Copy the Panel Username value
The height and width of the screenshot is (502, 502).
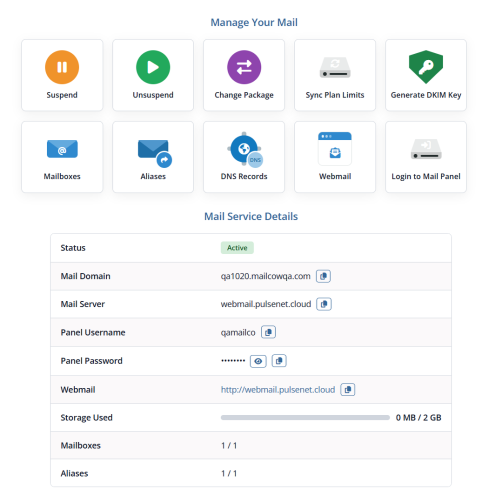point(268,332)
